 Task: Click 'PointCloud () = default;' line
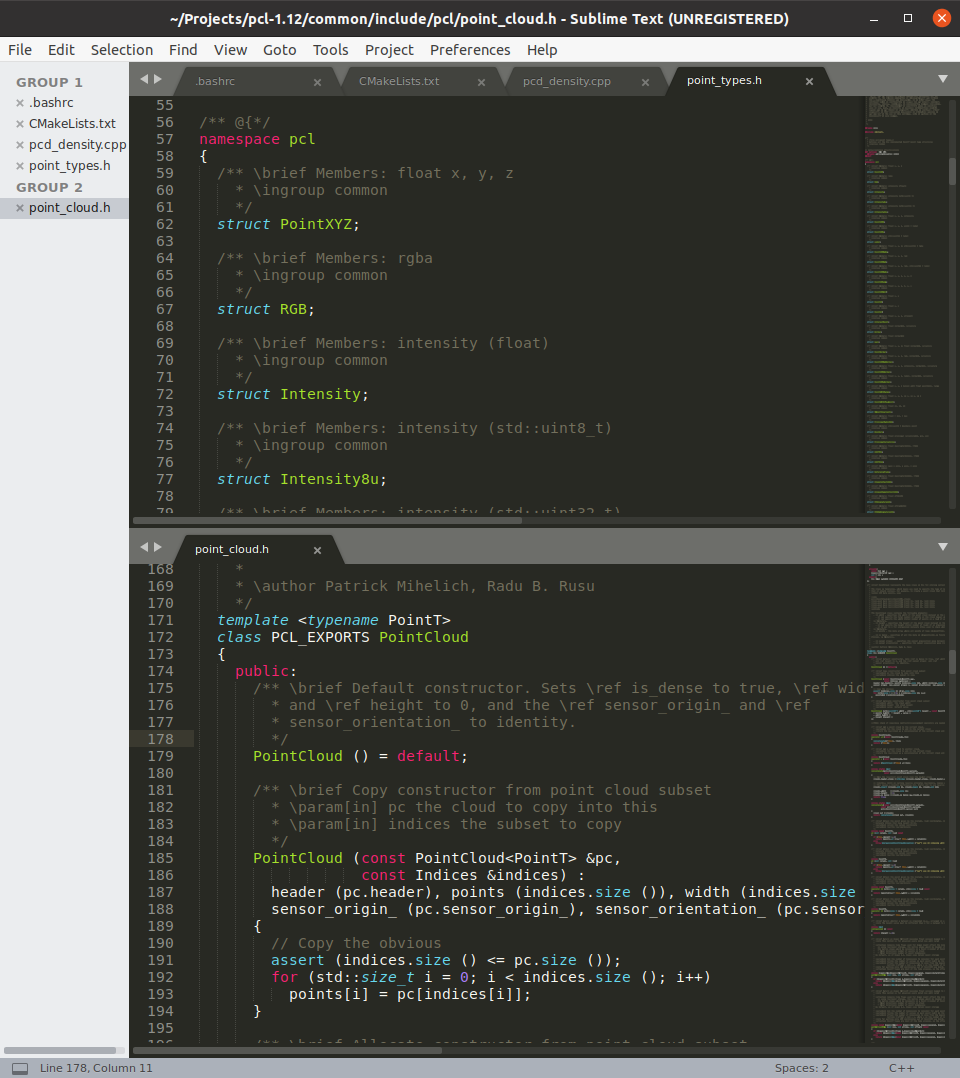pyautogui.click(x=360, y=756)
